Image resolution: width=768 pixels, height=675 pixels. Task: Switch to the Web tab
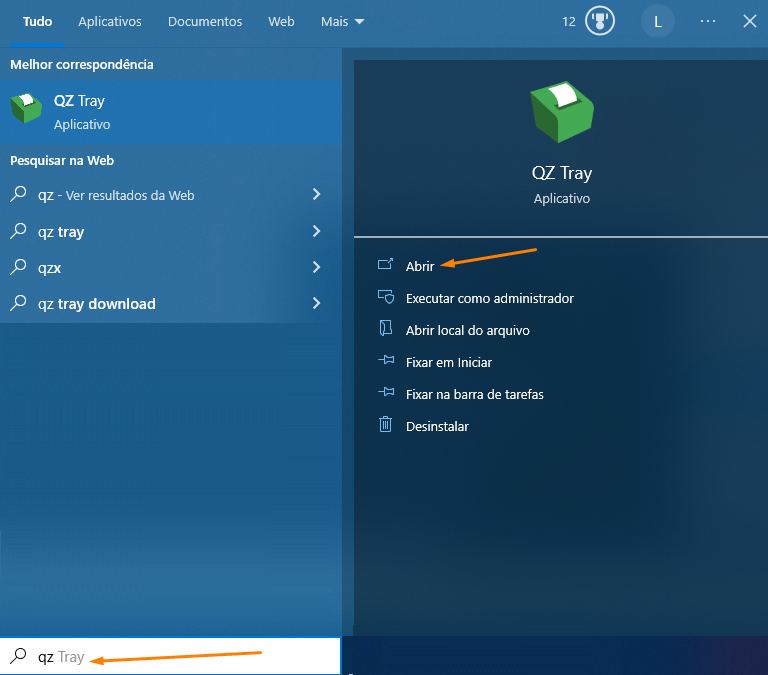281,22
